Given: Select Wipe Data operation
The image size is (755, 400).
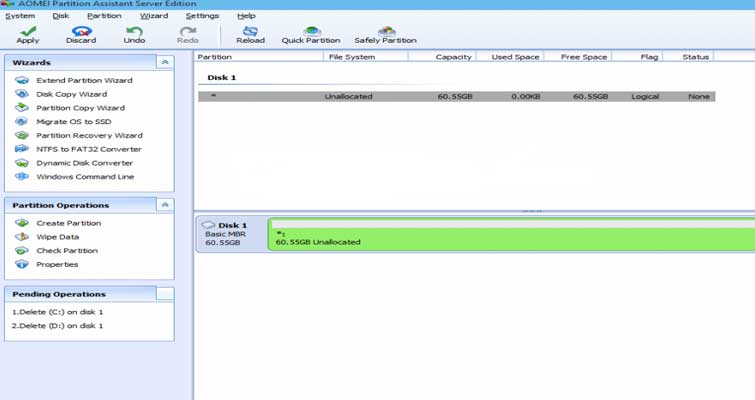Looking at the screenshot, I should 58,237.
